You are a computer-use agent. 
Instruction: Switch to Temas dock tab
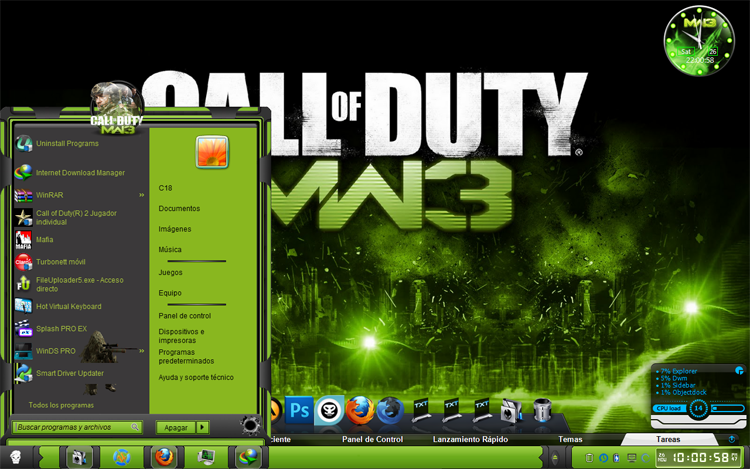coord(570,439)
